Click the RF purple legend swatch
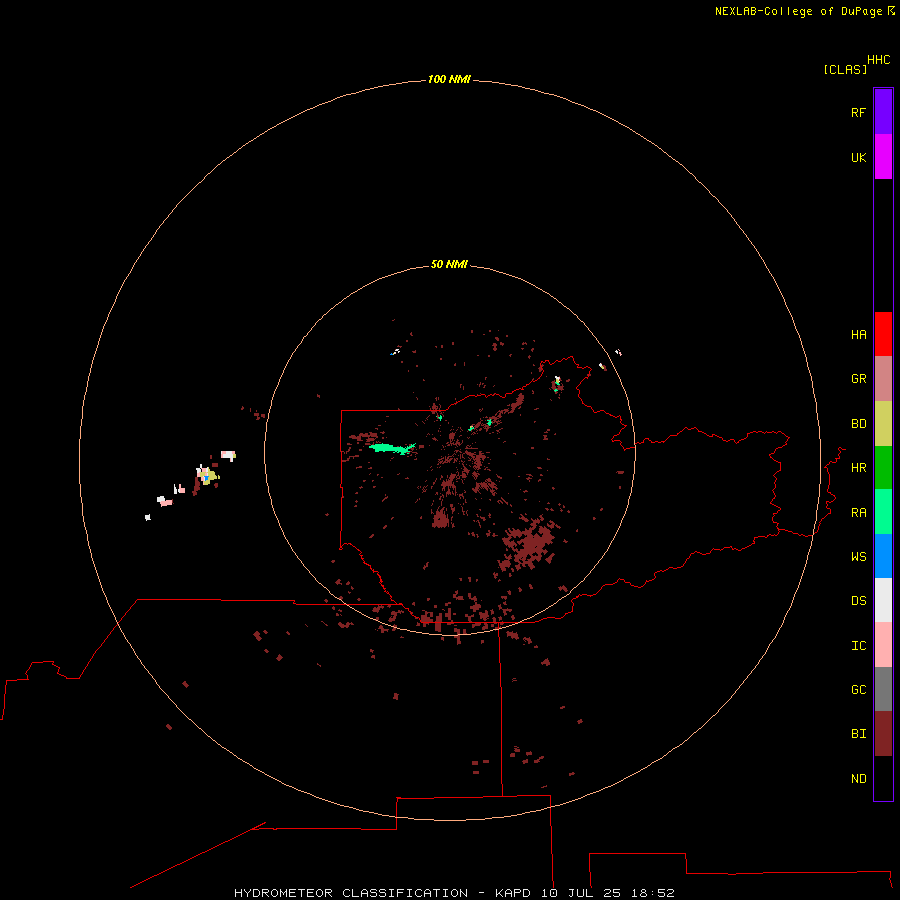 (x=883, y=112)
